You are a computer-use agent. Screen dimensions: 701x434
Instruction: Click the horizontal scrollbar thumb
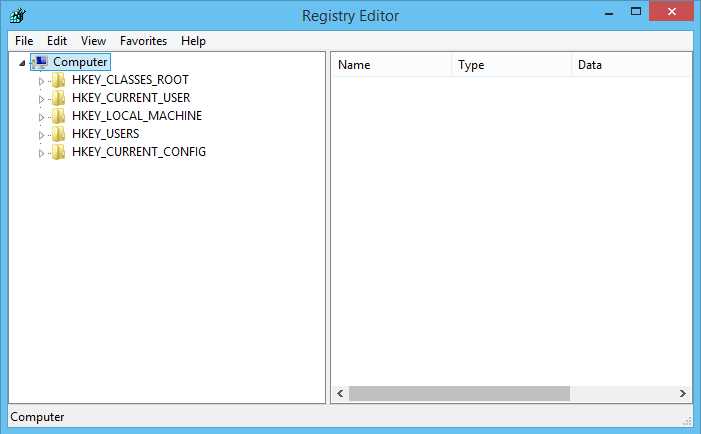[x=459, y=393]
